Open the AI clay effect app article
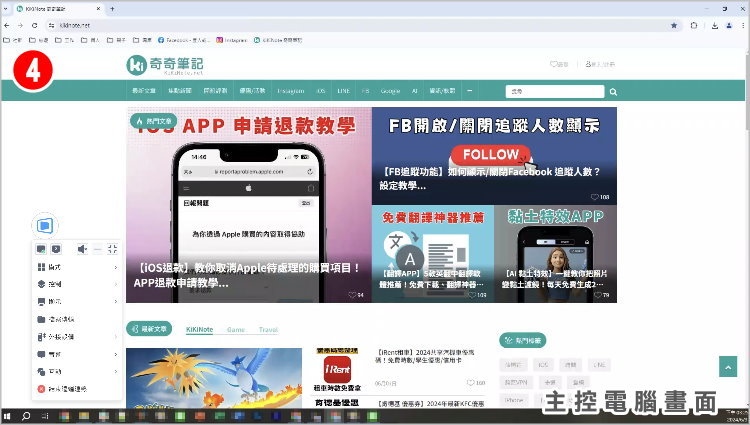Image resolution: width=750 pixels, height=425 pixels. pyautogui.click(x=555, y=254)
